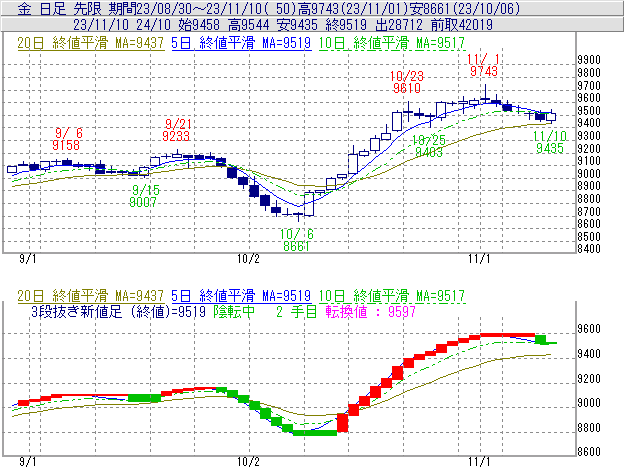Screen dimensions: 624x475
Task: Click the 10日 終値平滑 MA=9517 legend in upper chart
Action: [392, 43]
